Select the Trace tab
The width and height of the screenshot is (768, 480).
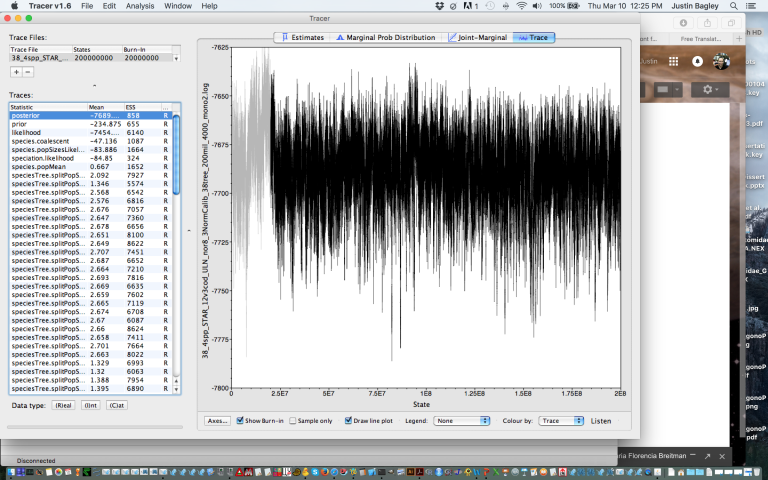tap(533, 37)
